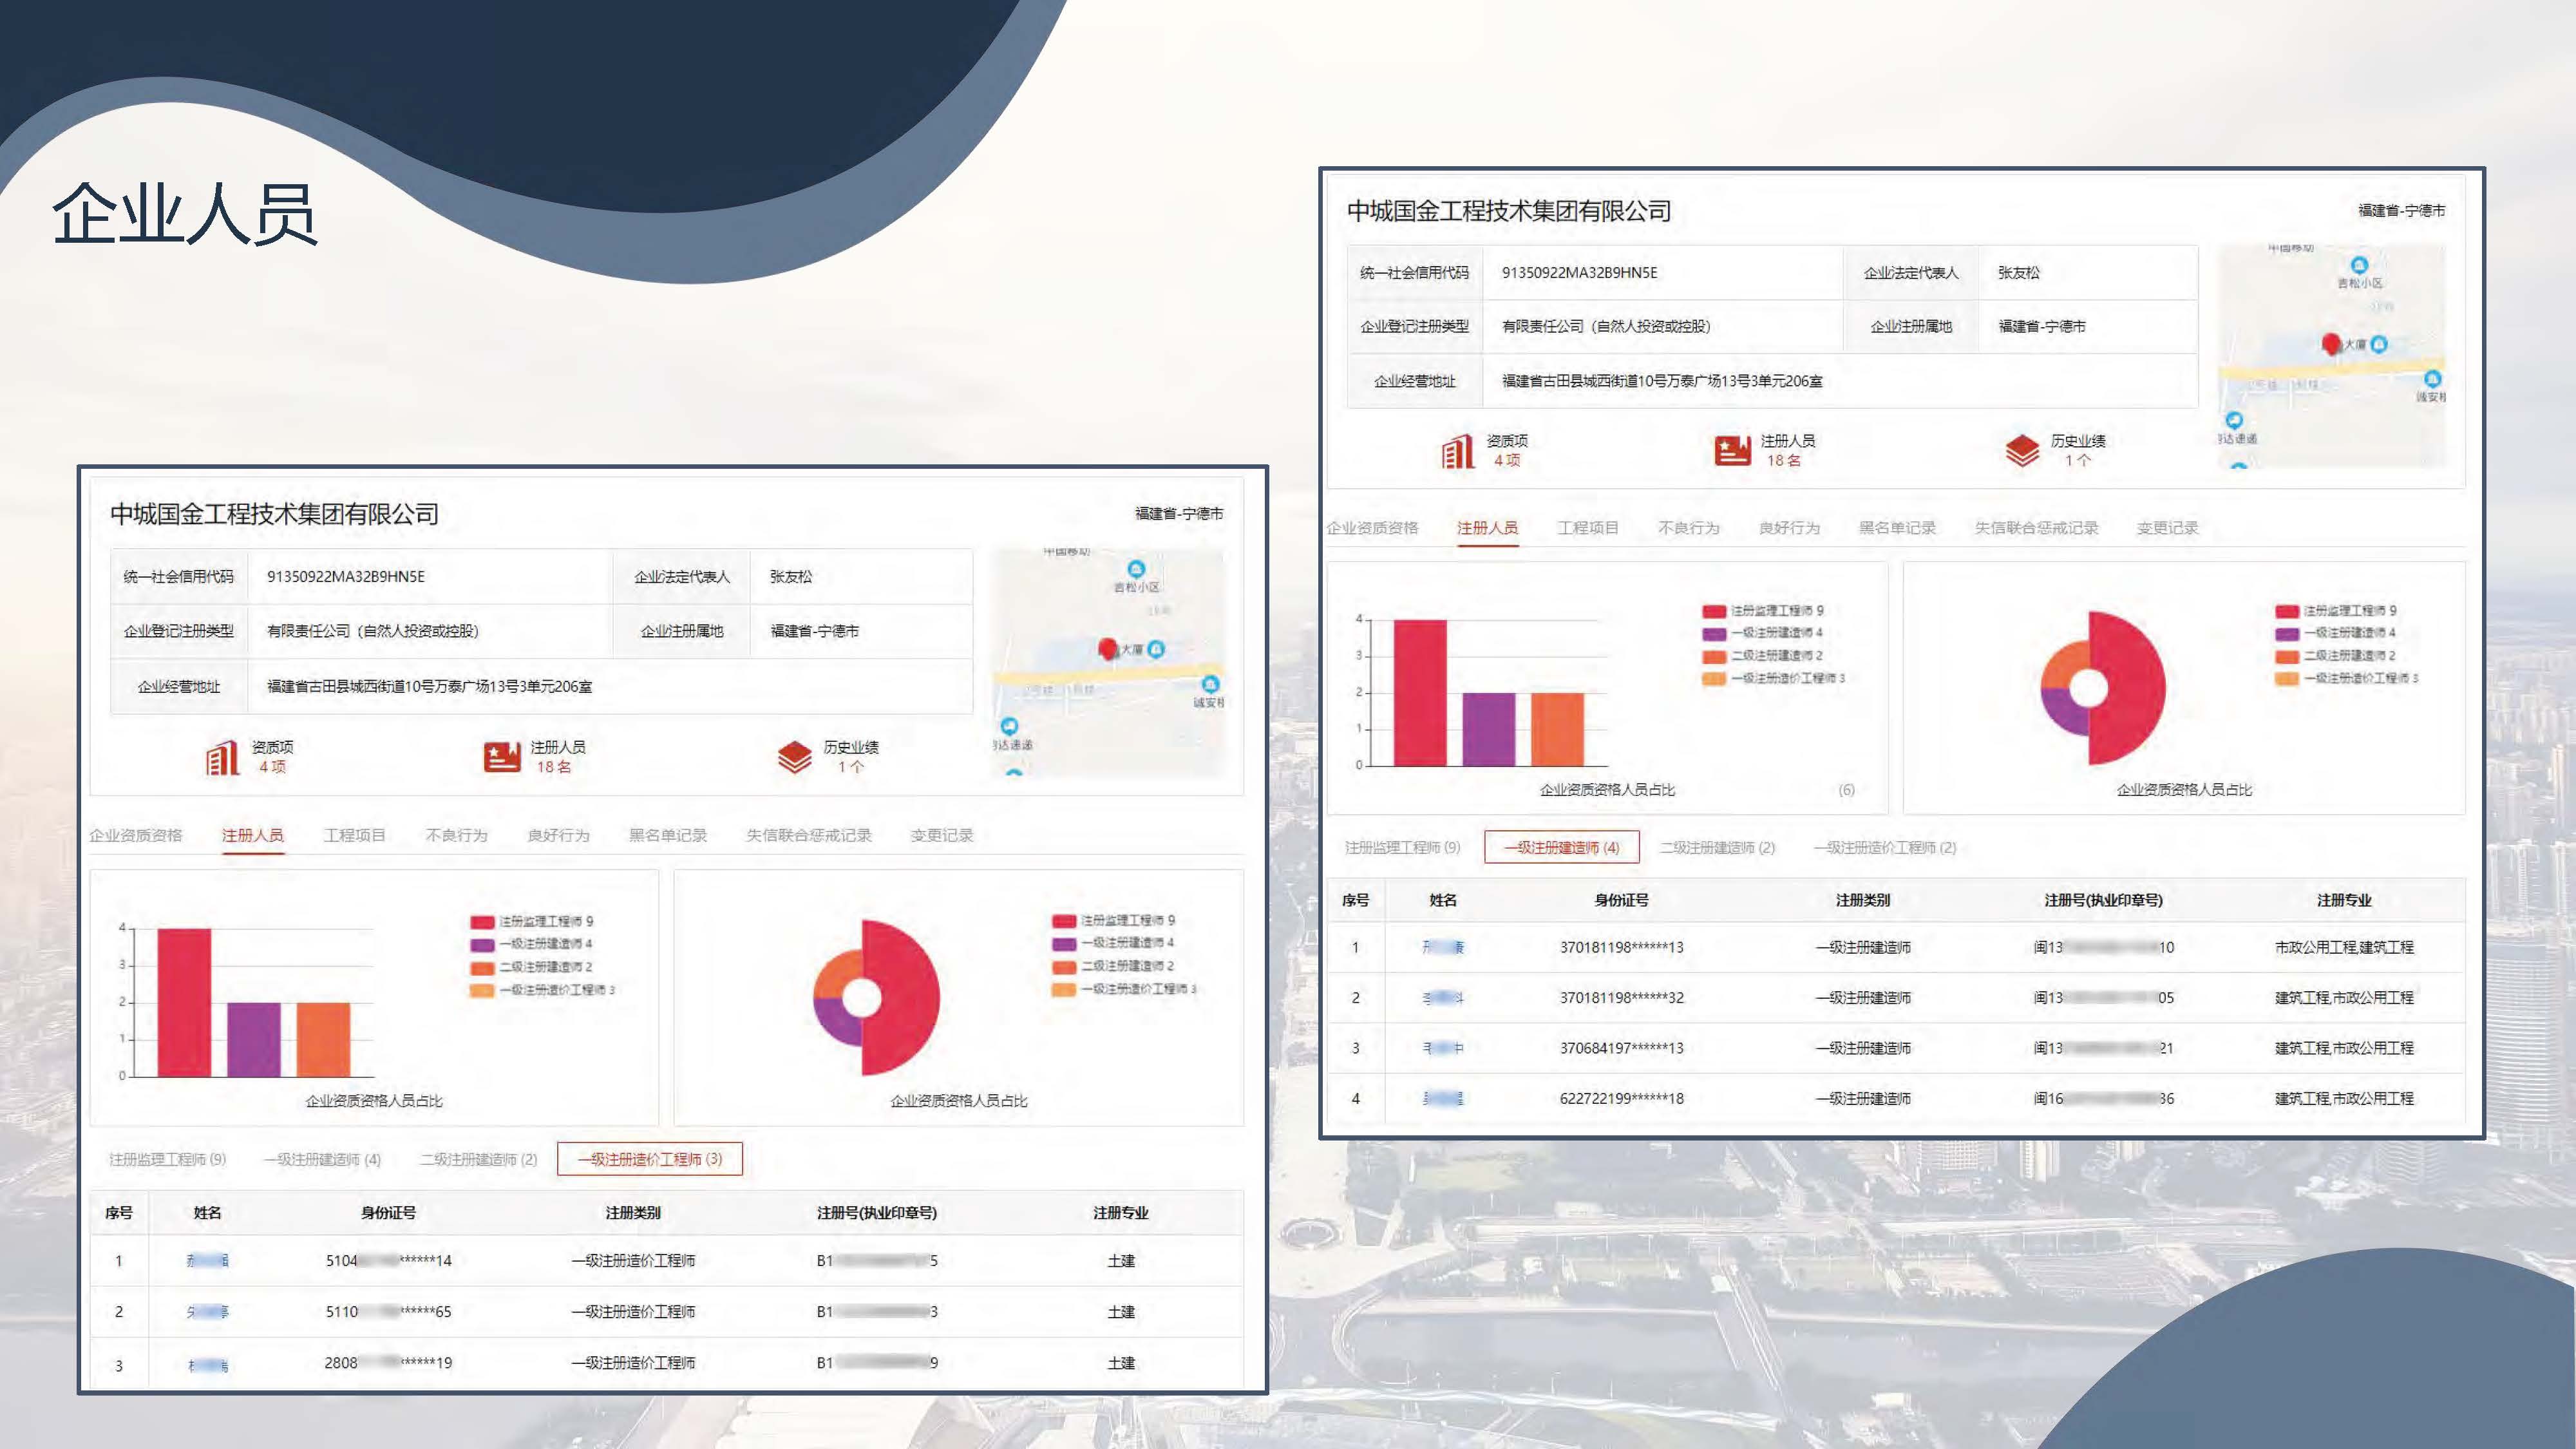Click company title 中城国金工程技术集团有限公司 in left panel

274,514
